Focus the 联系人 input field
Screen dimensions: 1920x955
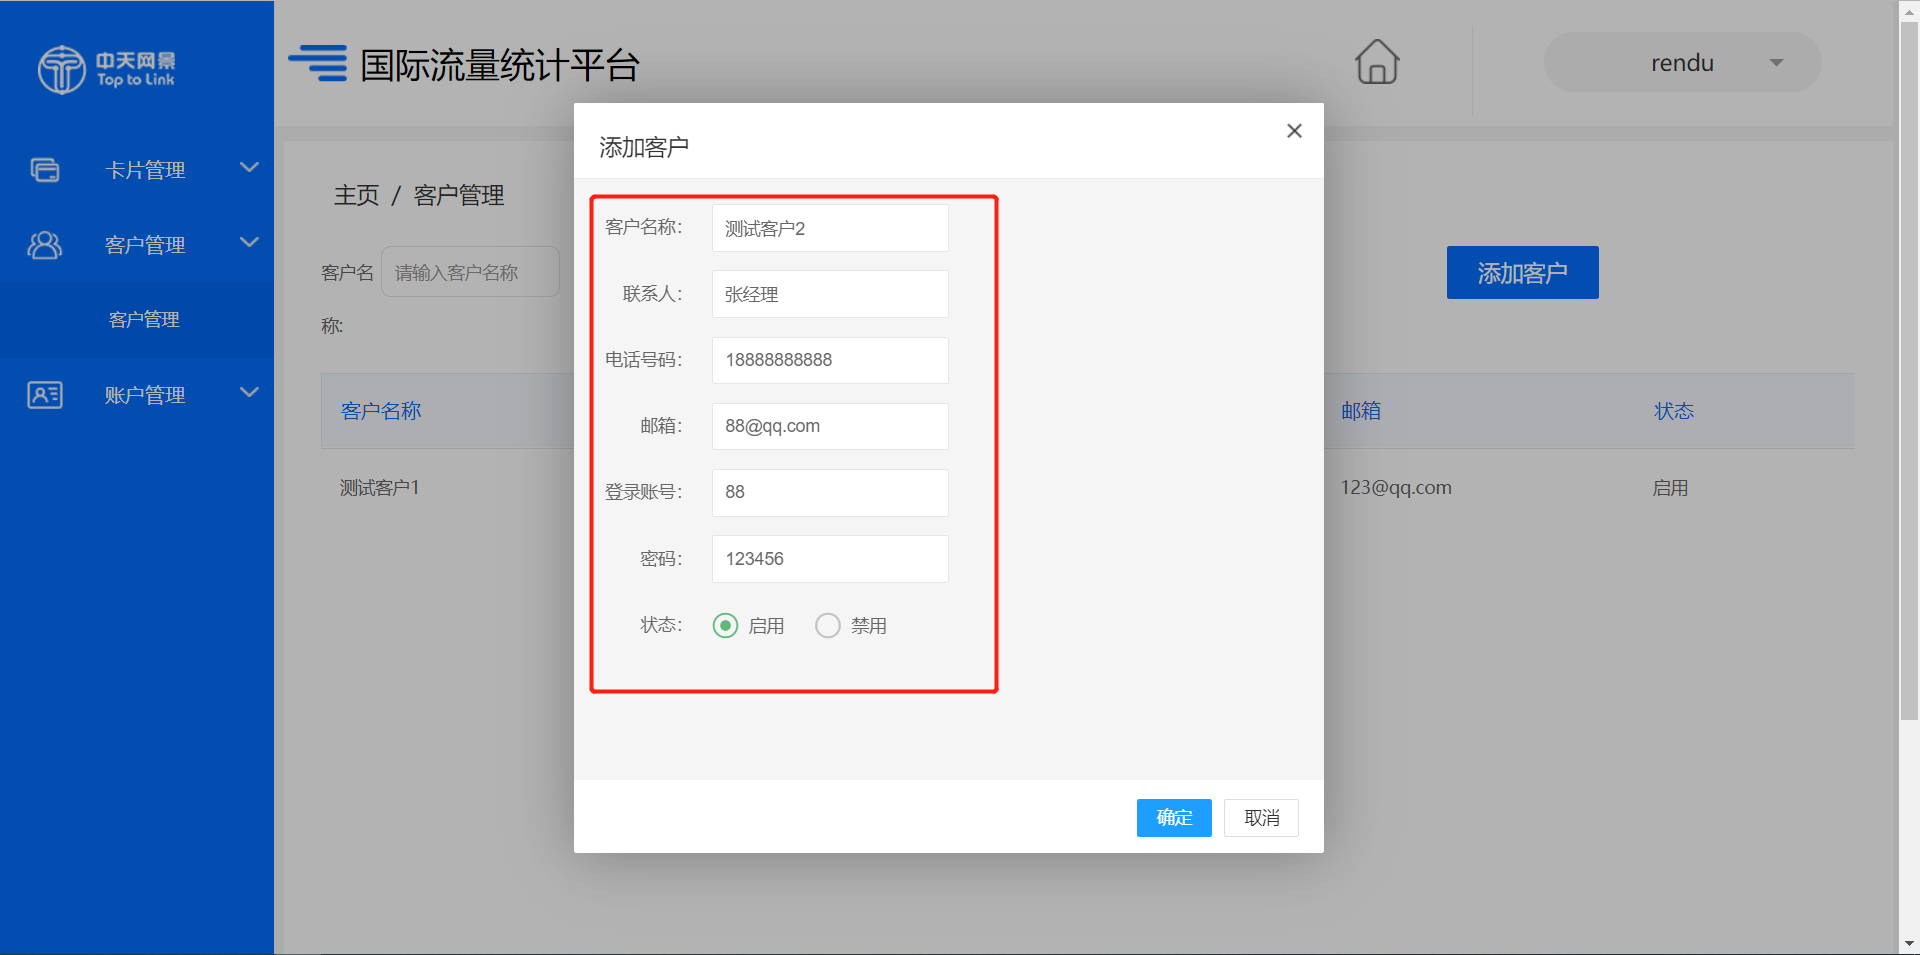click(830, 295)
